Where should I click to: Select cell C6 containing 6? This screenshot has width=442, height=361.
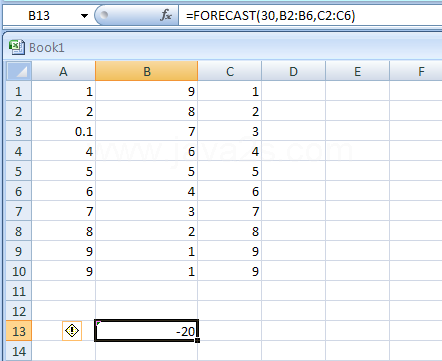click(230, 191)
